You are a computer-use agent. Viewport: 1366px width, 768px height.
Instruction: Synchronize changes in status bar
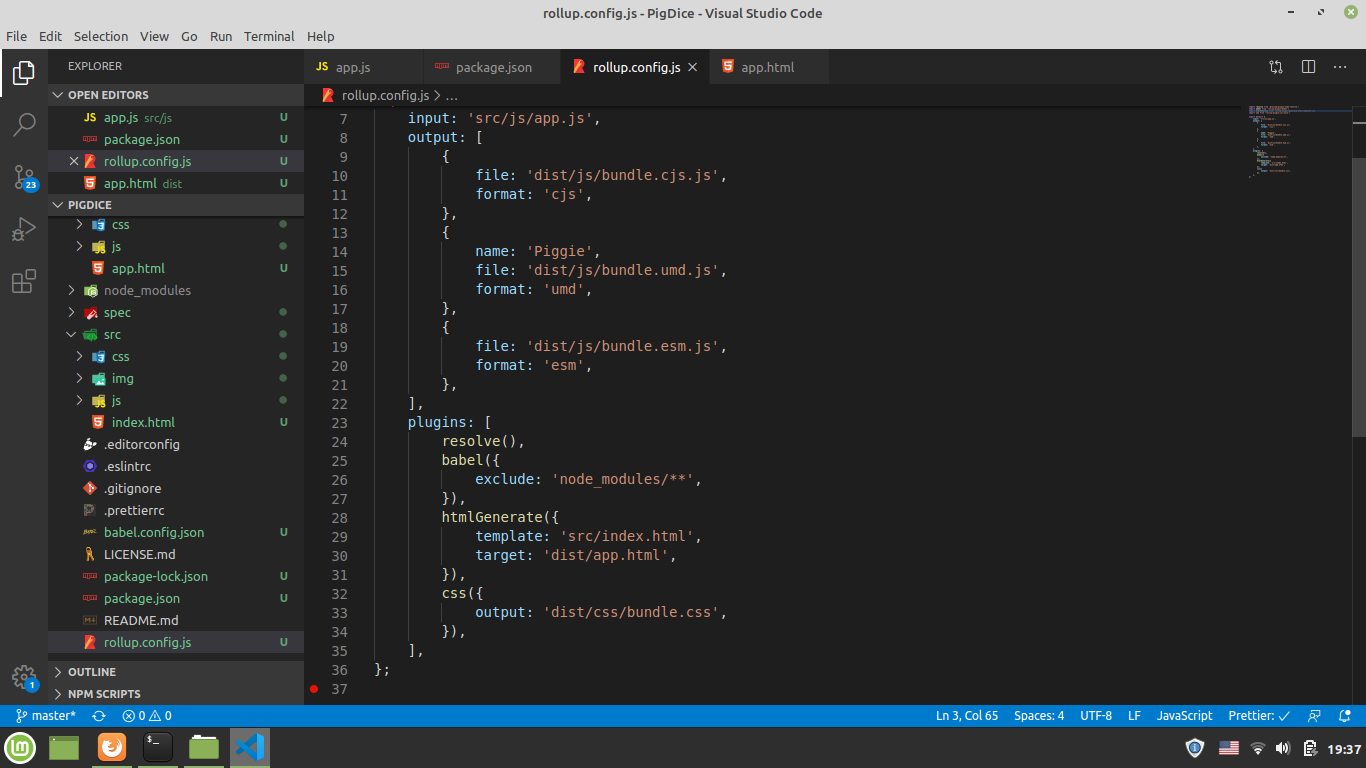[99, 716]
